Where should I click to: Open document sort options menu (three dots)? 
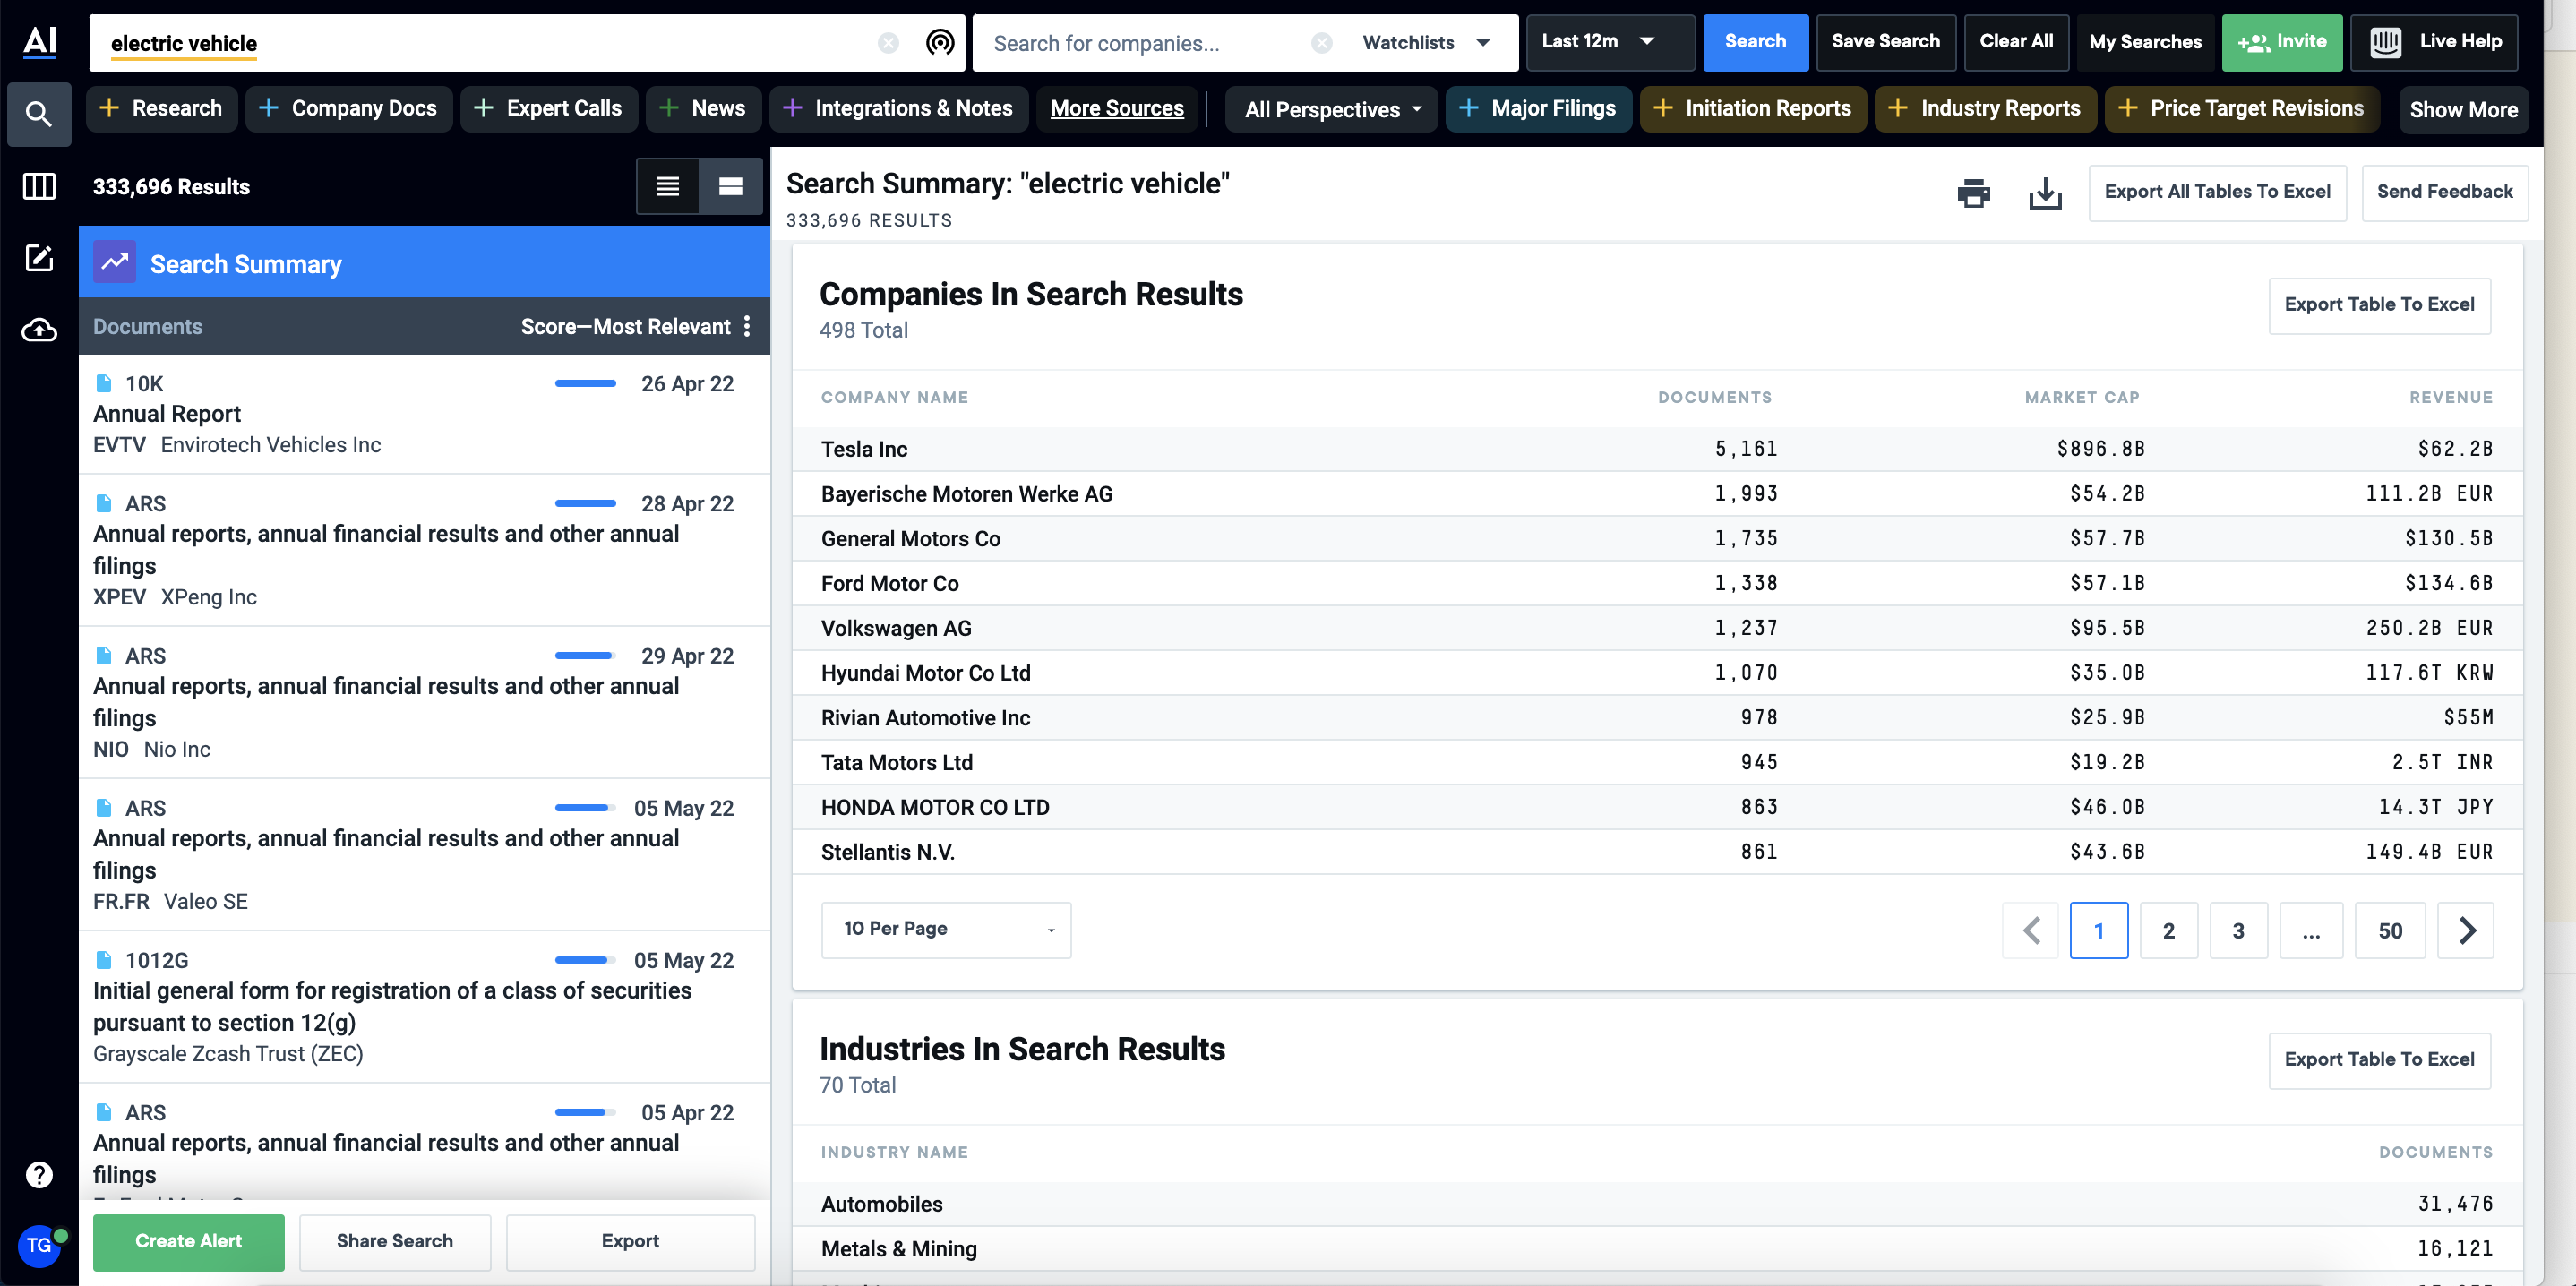[747, 326]
